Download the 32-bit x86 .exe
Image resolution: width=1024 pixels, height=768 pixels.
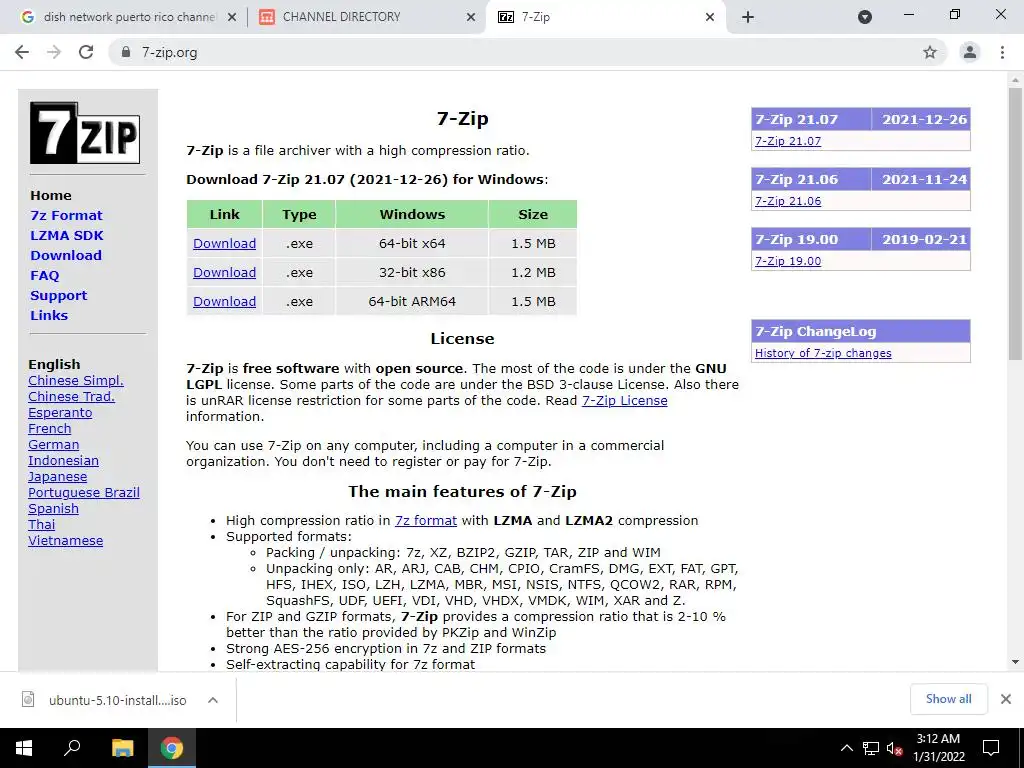click(x=224, y=272)
